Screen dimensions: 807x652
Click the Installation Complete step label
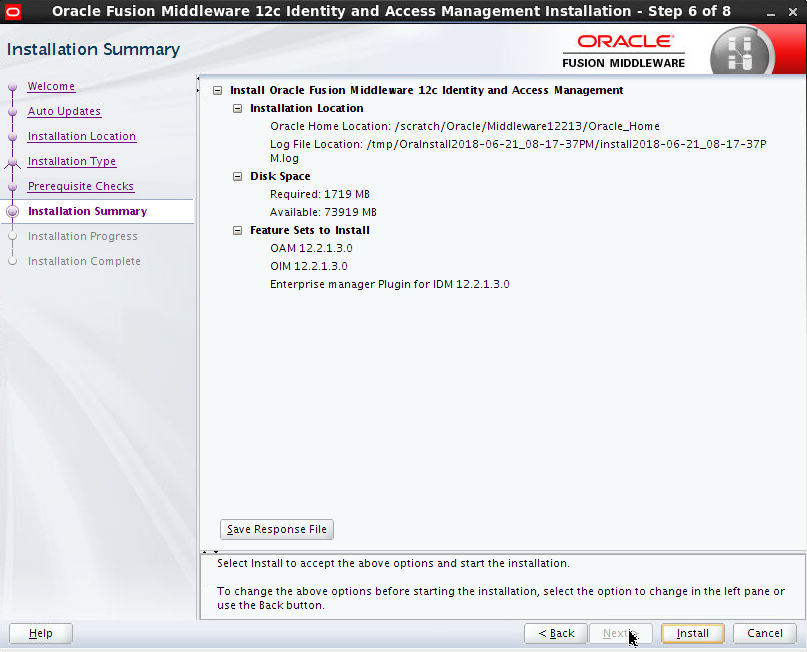click(84, 261)
